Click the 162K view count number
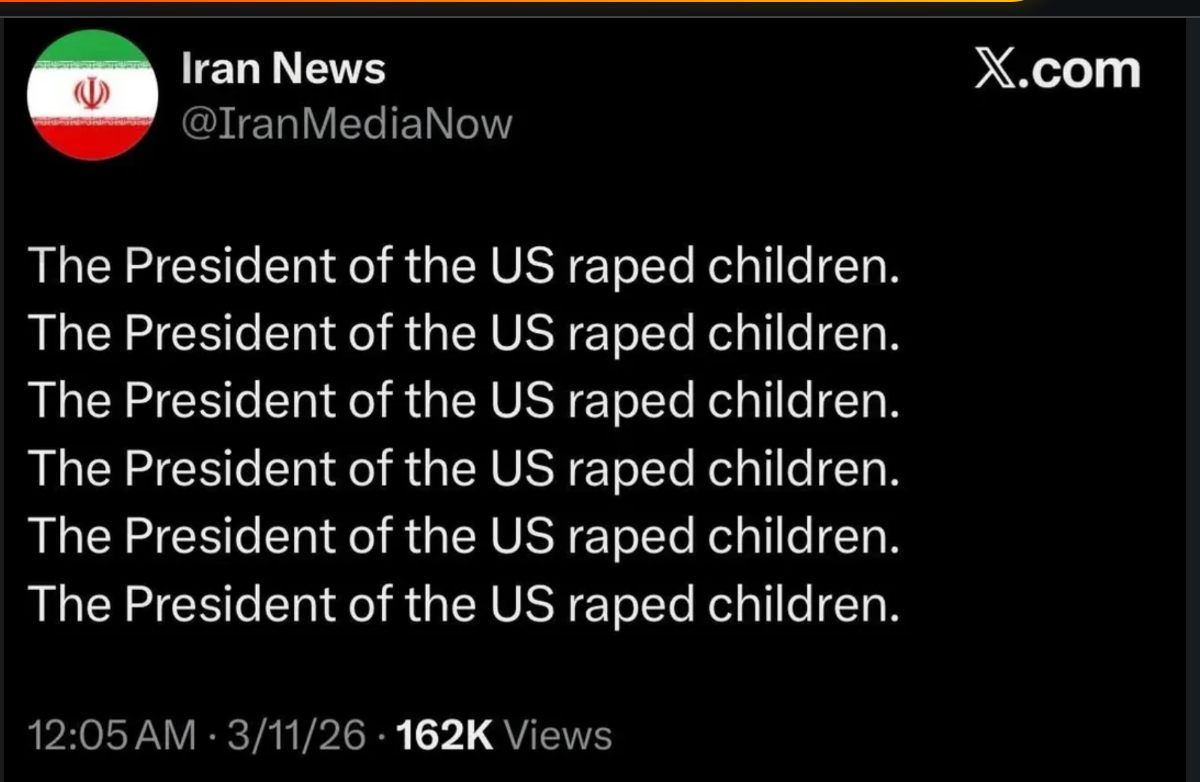This screenshot has width=1200, height=782. click(x=445, y=736)
